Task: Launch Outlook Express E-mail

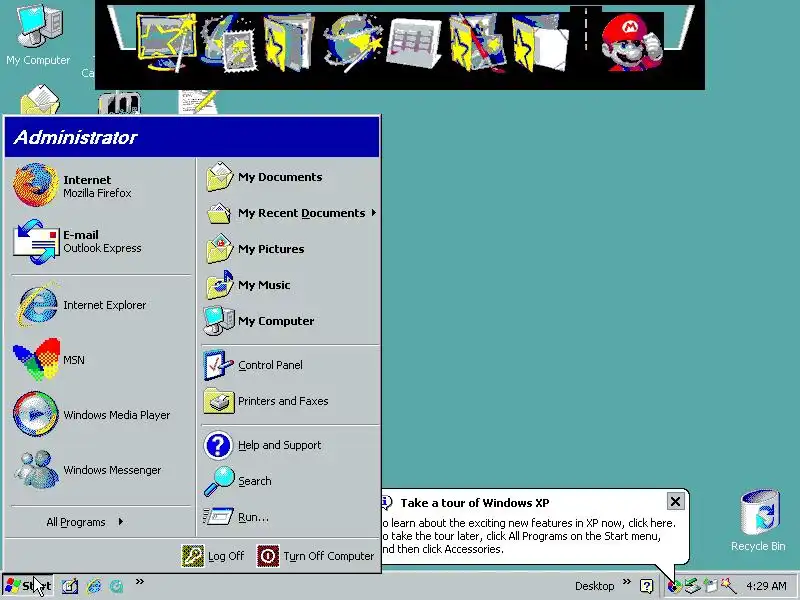Action: click(x=101, y=241)
